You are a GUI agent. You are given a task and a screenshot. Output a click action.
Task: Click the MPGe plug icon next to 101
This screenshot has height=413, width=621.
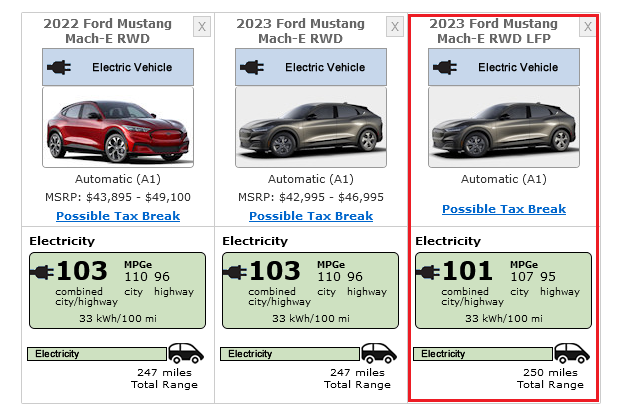click(x=428, y=272)
